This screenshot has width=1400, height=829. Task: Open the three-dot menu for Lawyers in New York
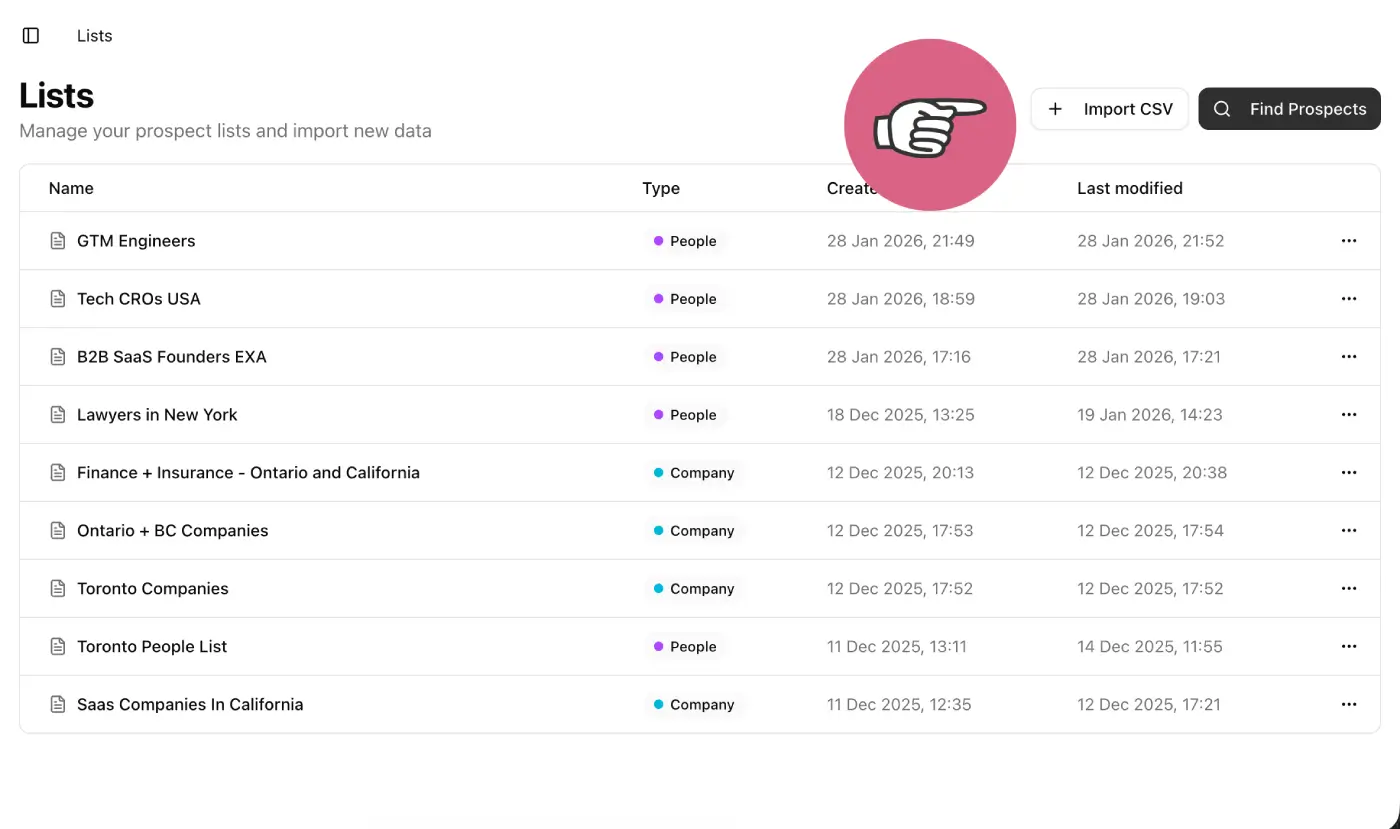1348,415
